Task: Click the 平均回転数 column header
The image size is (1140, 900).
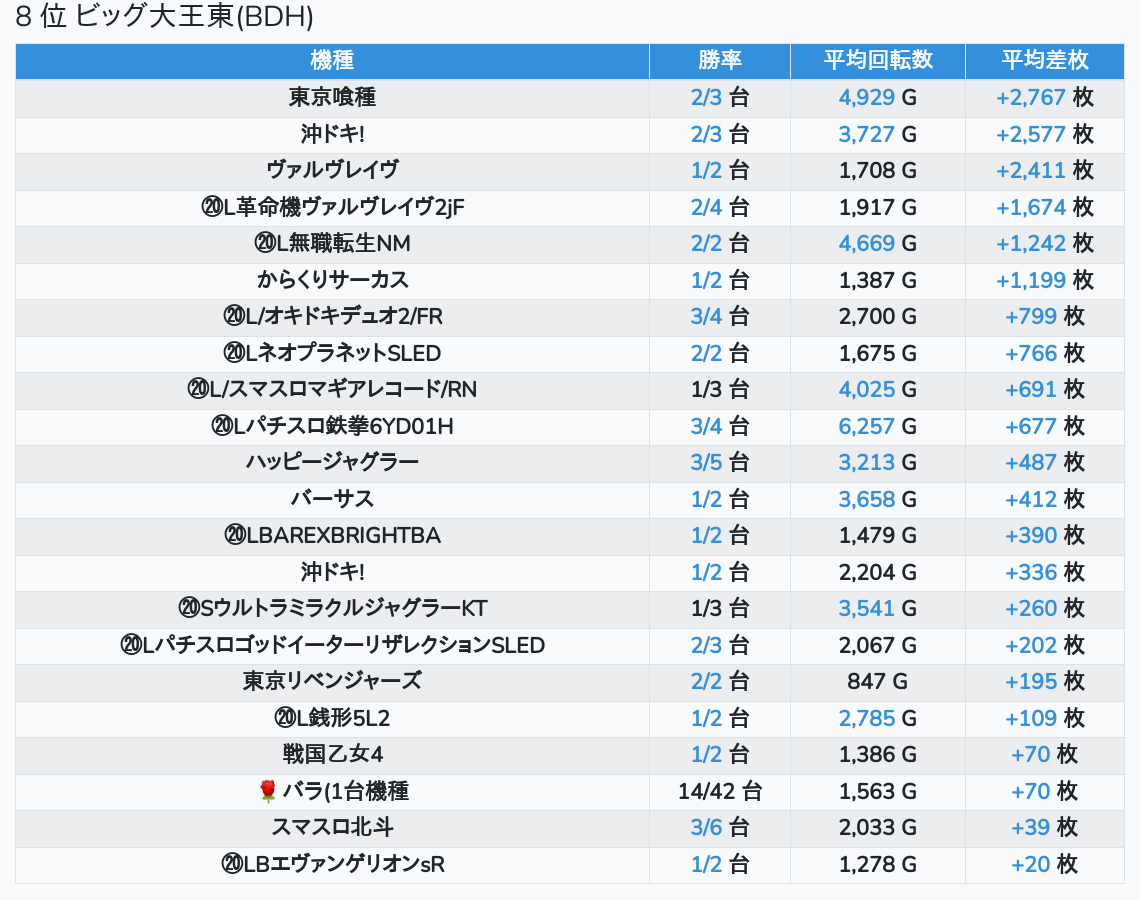Action: pos(877,60)
